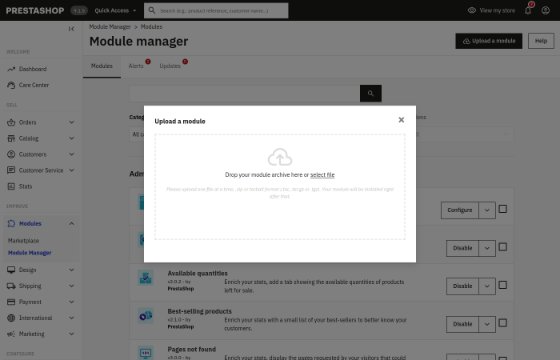
Task: Click the Available quantities module icon
Action: click(x=146, y=278)
